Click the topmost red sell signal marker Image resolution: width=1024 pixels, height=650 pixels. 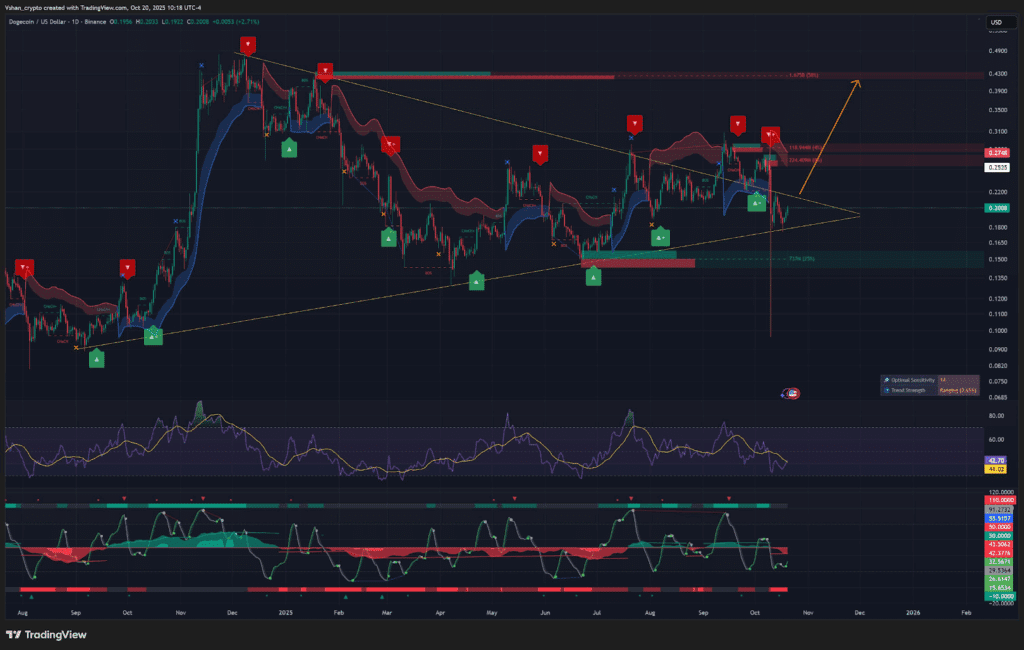click(248, 45)
